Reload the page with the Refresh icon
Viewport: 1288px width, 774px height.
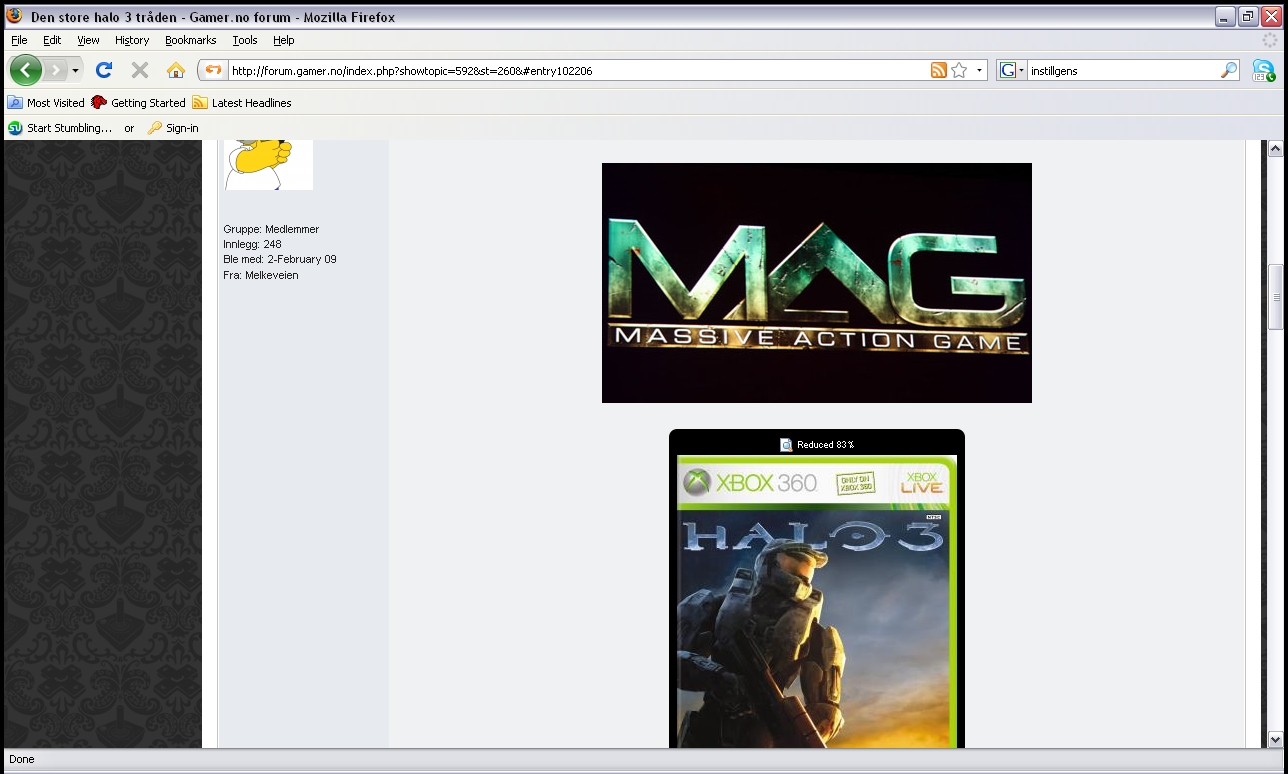coord(104,70)
